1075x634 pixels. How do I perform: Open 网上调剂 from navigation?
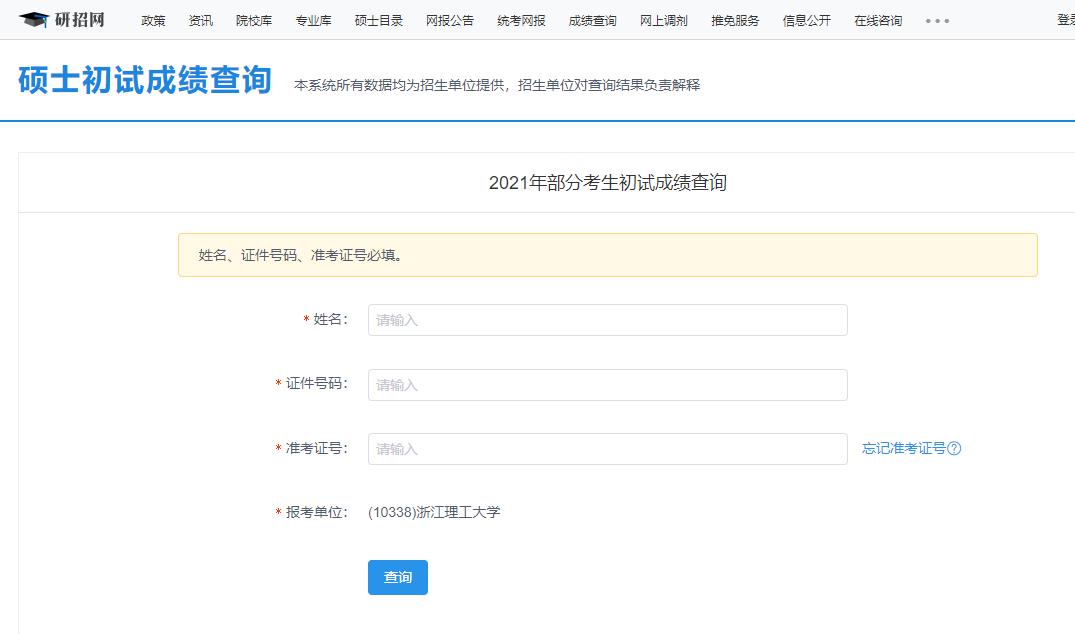click(664, 21)
